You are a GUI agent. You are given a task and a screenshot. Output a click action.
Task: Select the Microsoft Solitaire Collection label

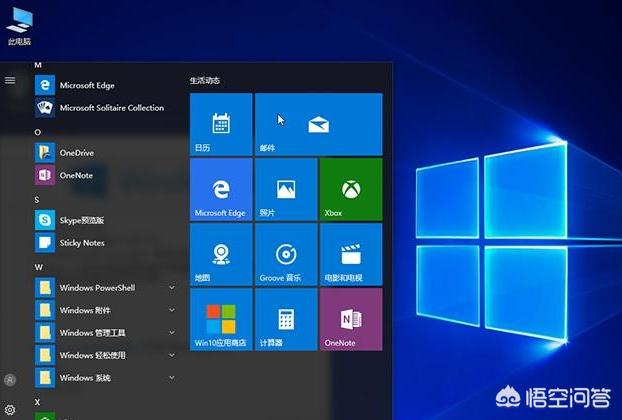pyautogui.click(x=112, y=107)
